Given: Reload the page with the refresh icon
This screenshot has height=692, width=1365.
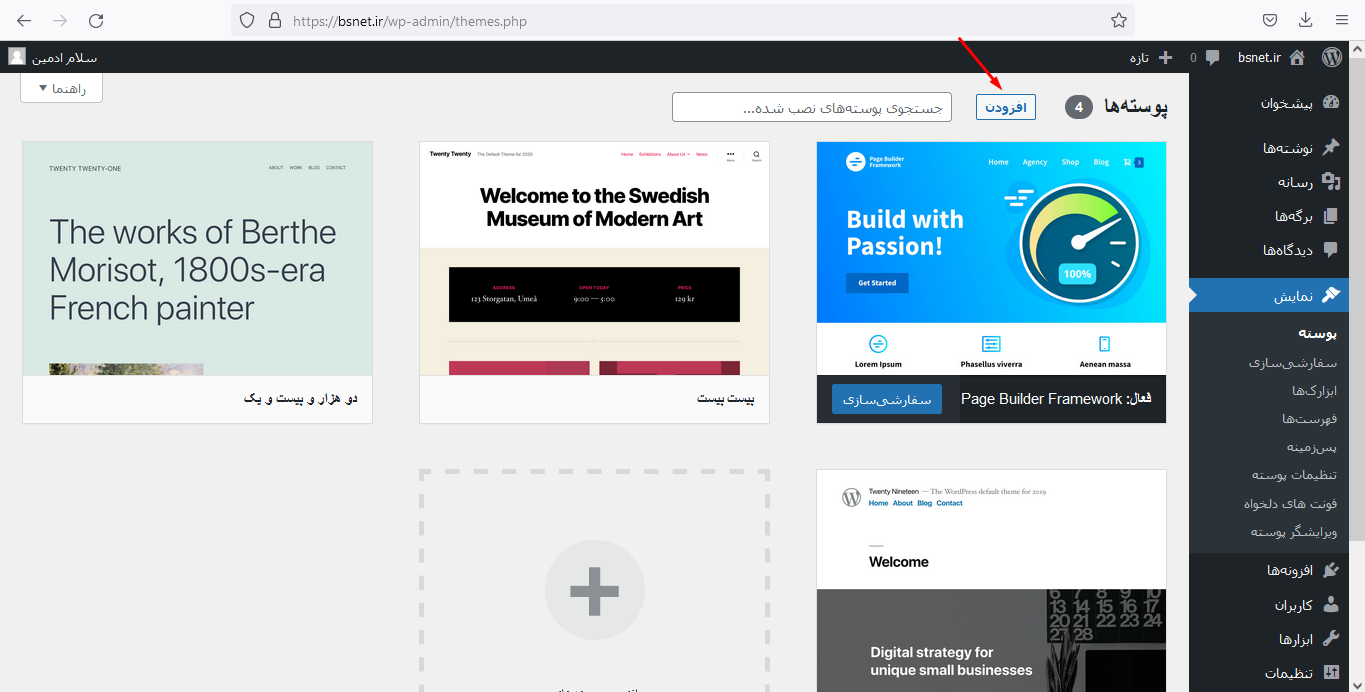Looking at the screenshot, I should [x=96, y=20].
